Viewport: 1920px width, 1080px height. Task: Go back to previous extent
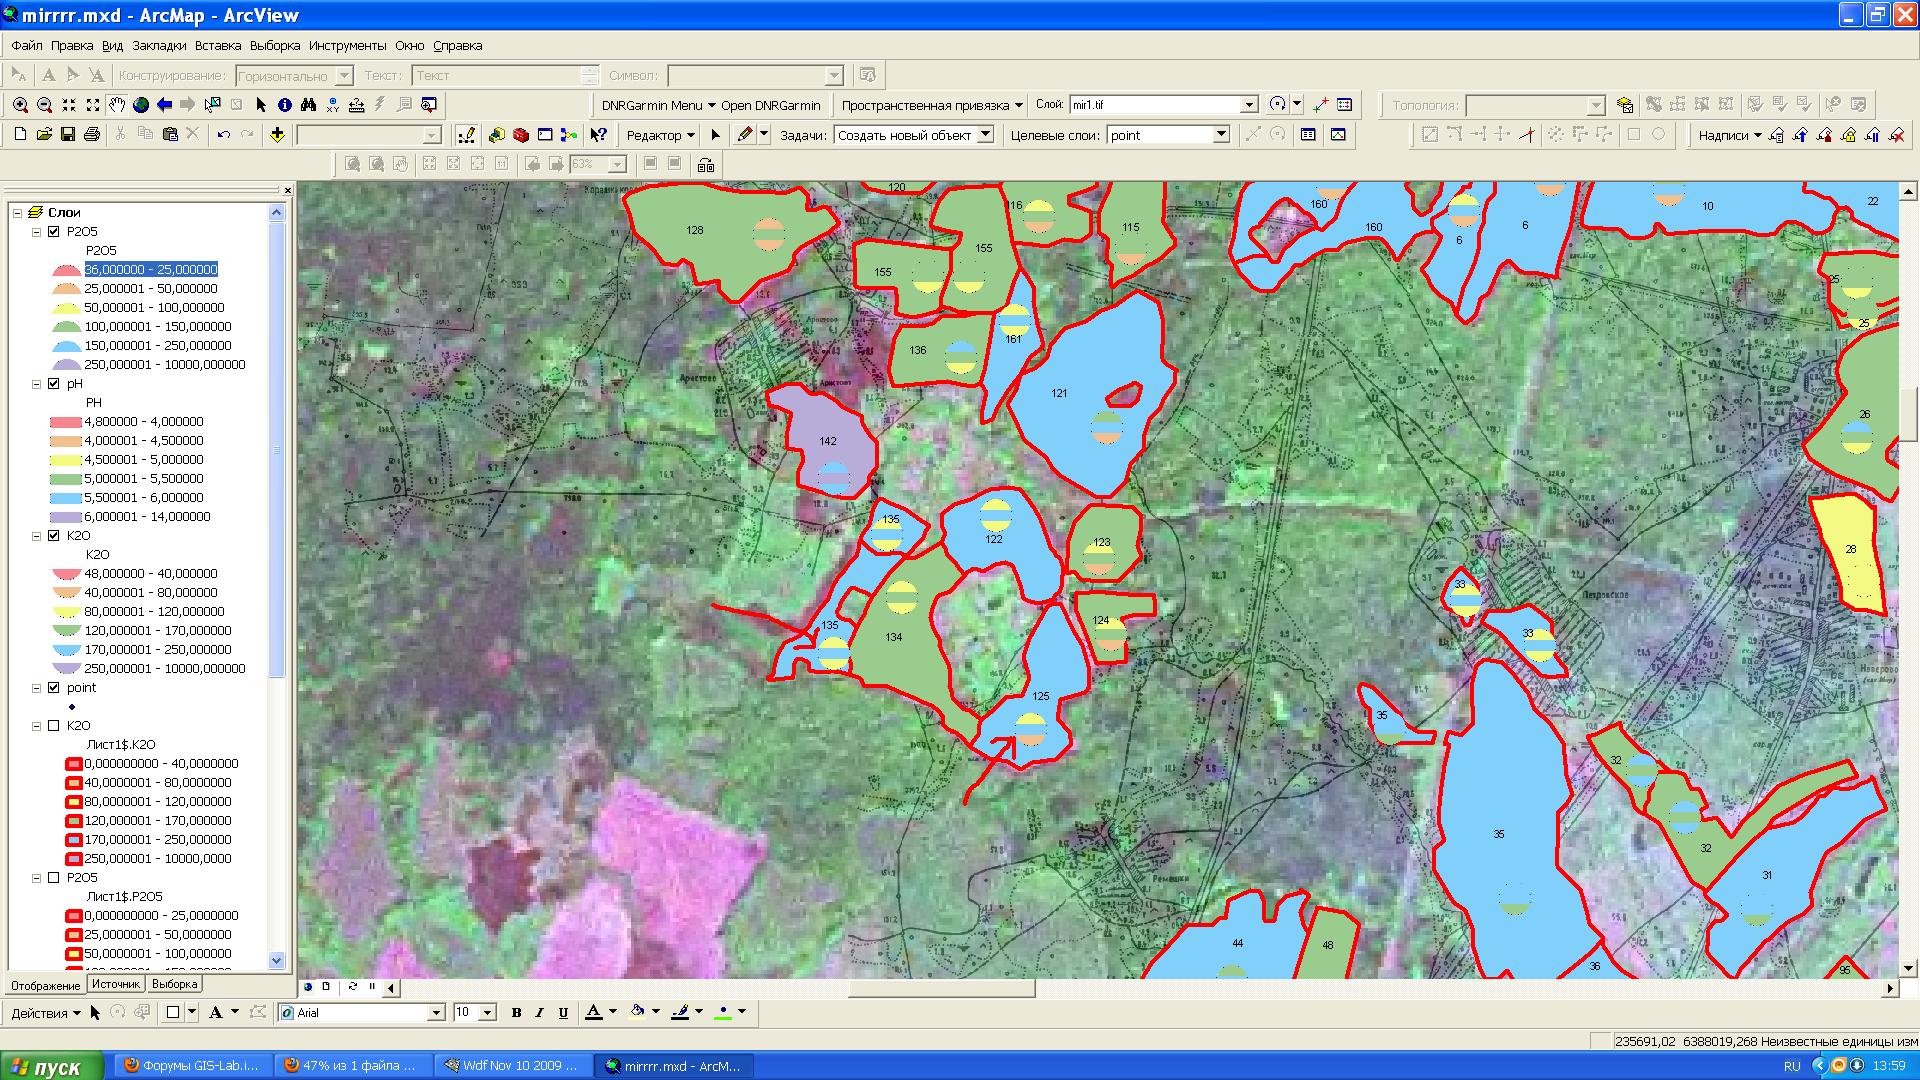click(165, 105)
